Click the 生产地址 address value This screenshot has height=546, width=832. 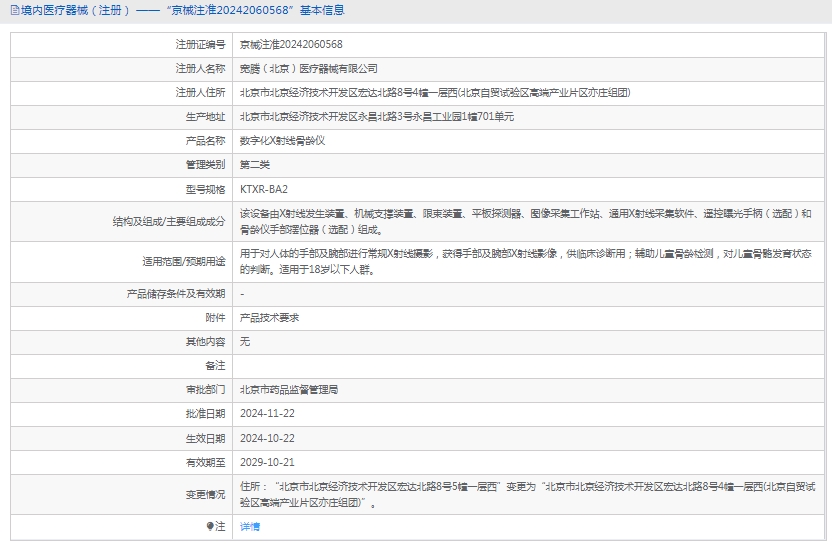pos(377,117)
